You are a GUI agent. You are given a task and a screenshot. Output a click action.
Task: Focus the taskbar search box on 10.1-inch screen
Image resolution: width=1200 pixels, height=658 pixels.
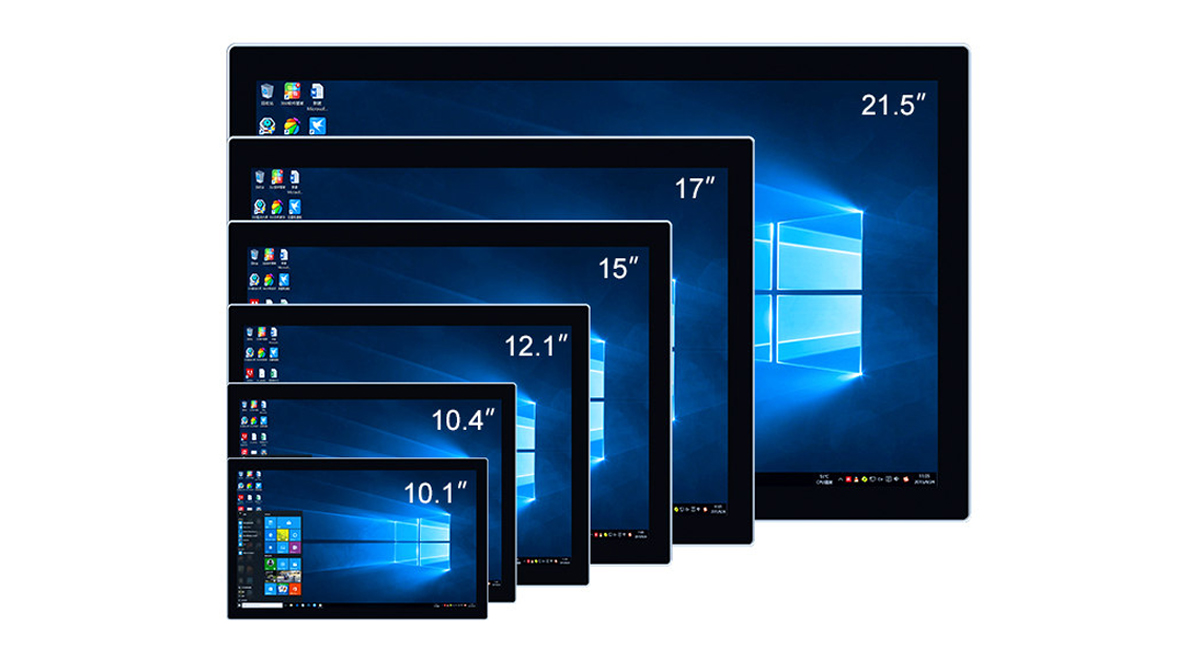coord(263,605)
